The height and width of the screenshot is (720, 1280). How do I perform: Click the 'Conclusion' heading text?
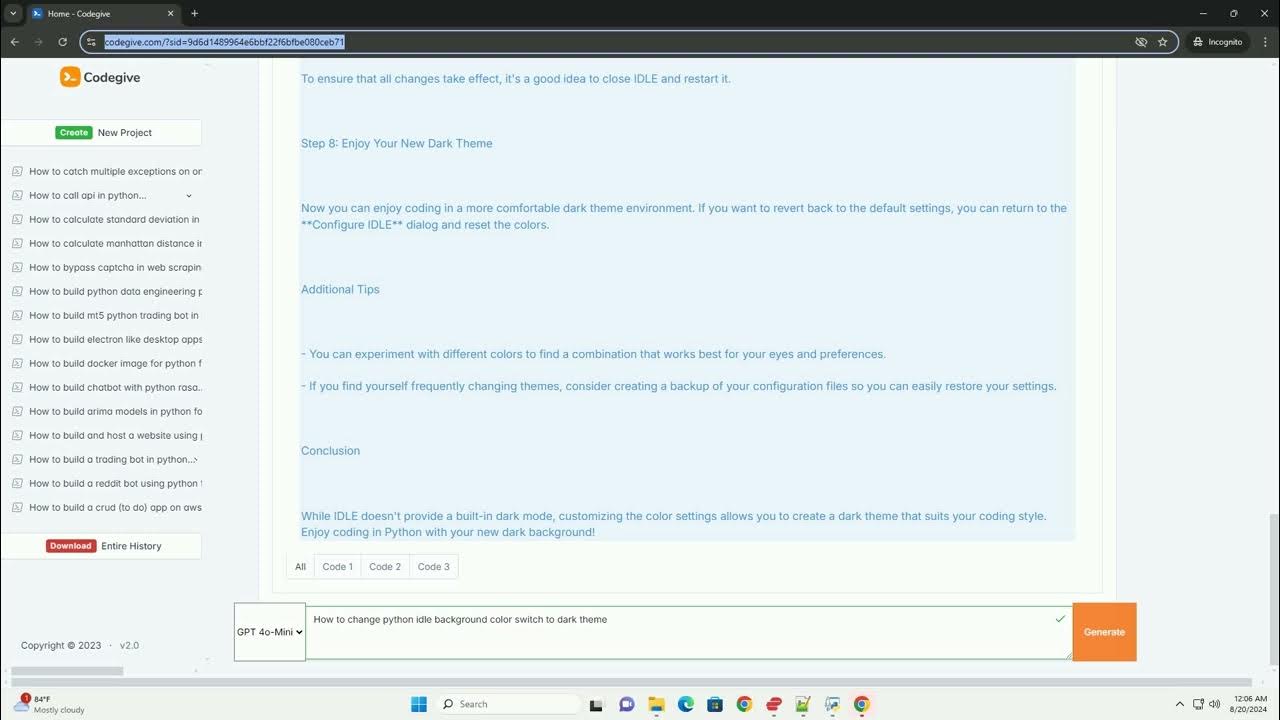[x=330, y=450]
